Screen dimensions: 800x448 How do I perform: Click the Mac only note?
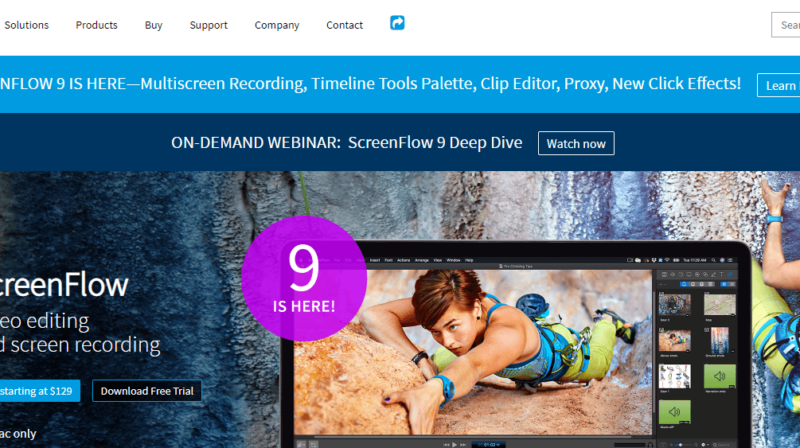tap(18, 433)
